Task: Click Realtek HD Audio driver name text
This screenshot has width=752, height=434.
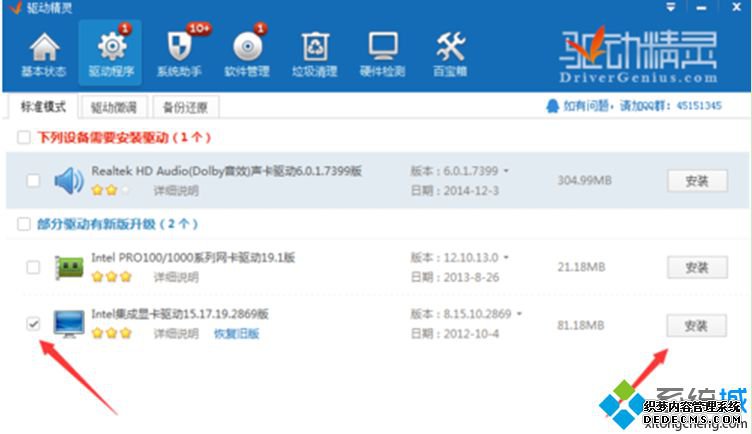Action: (x=226, y=171)
